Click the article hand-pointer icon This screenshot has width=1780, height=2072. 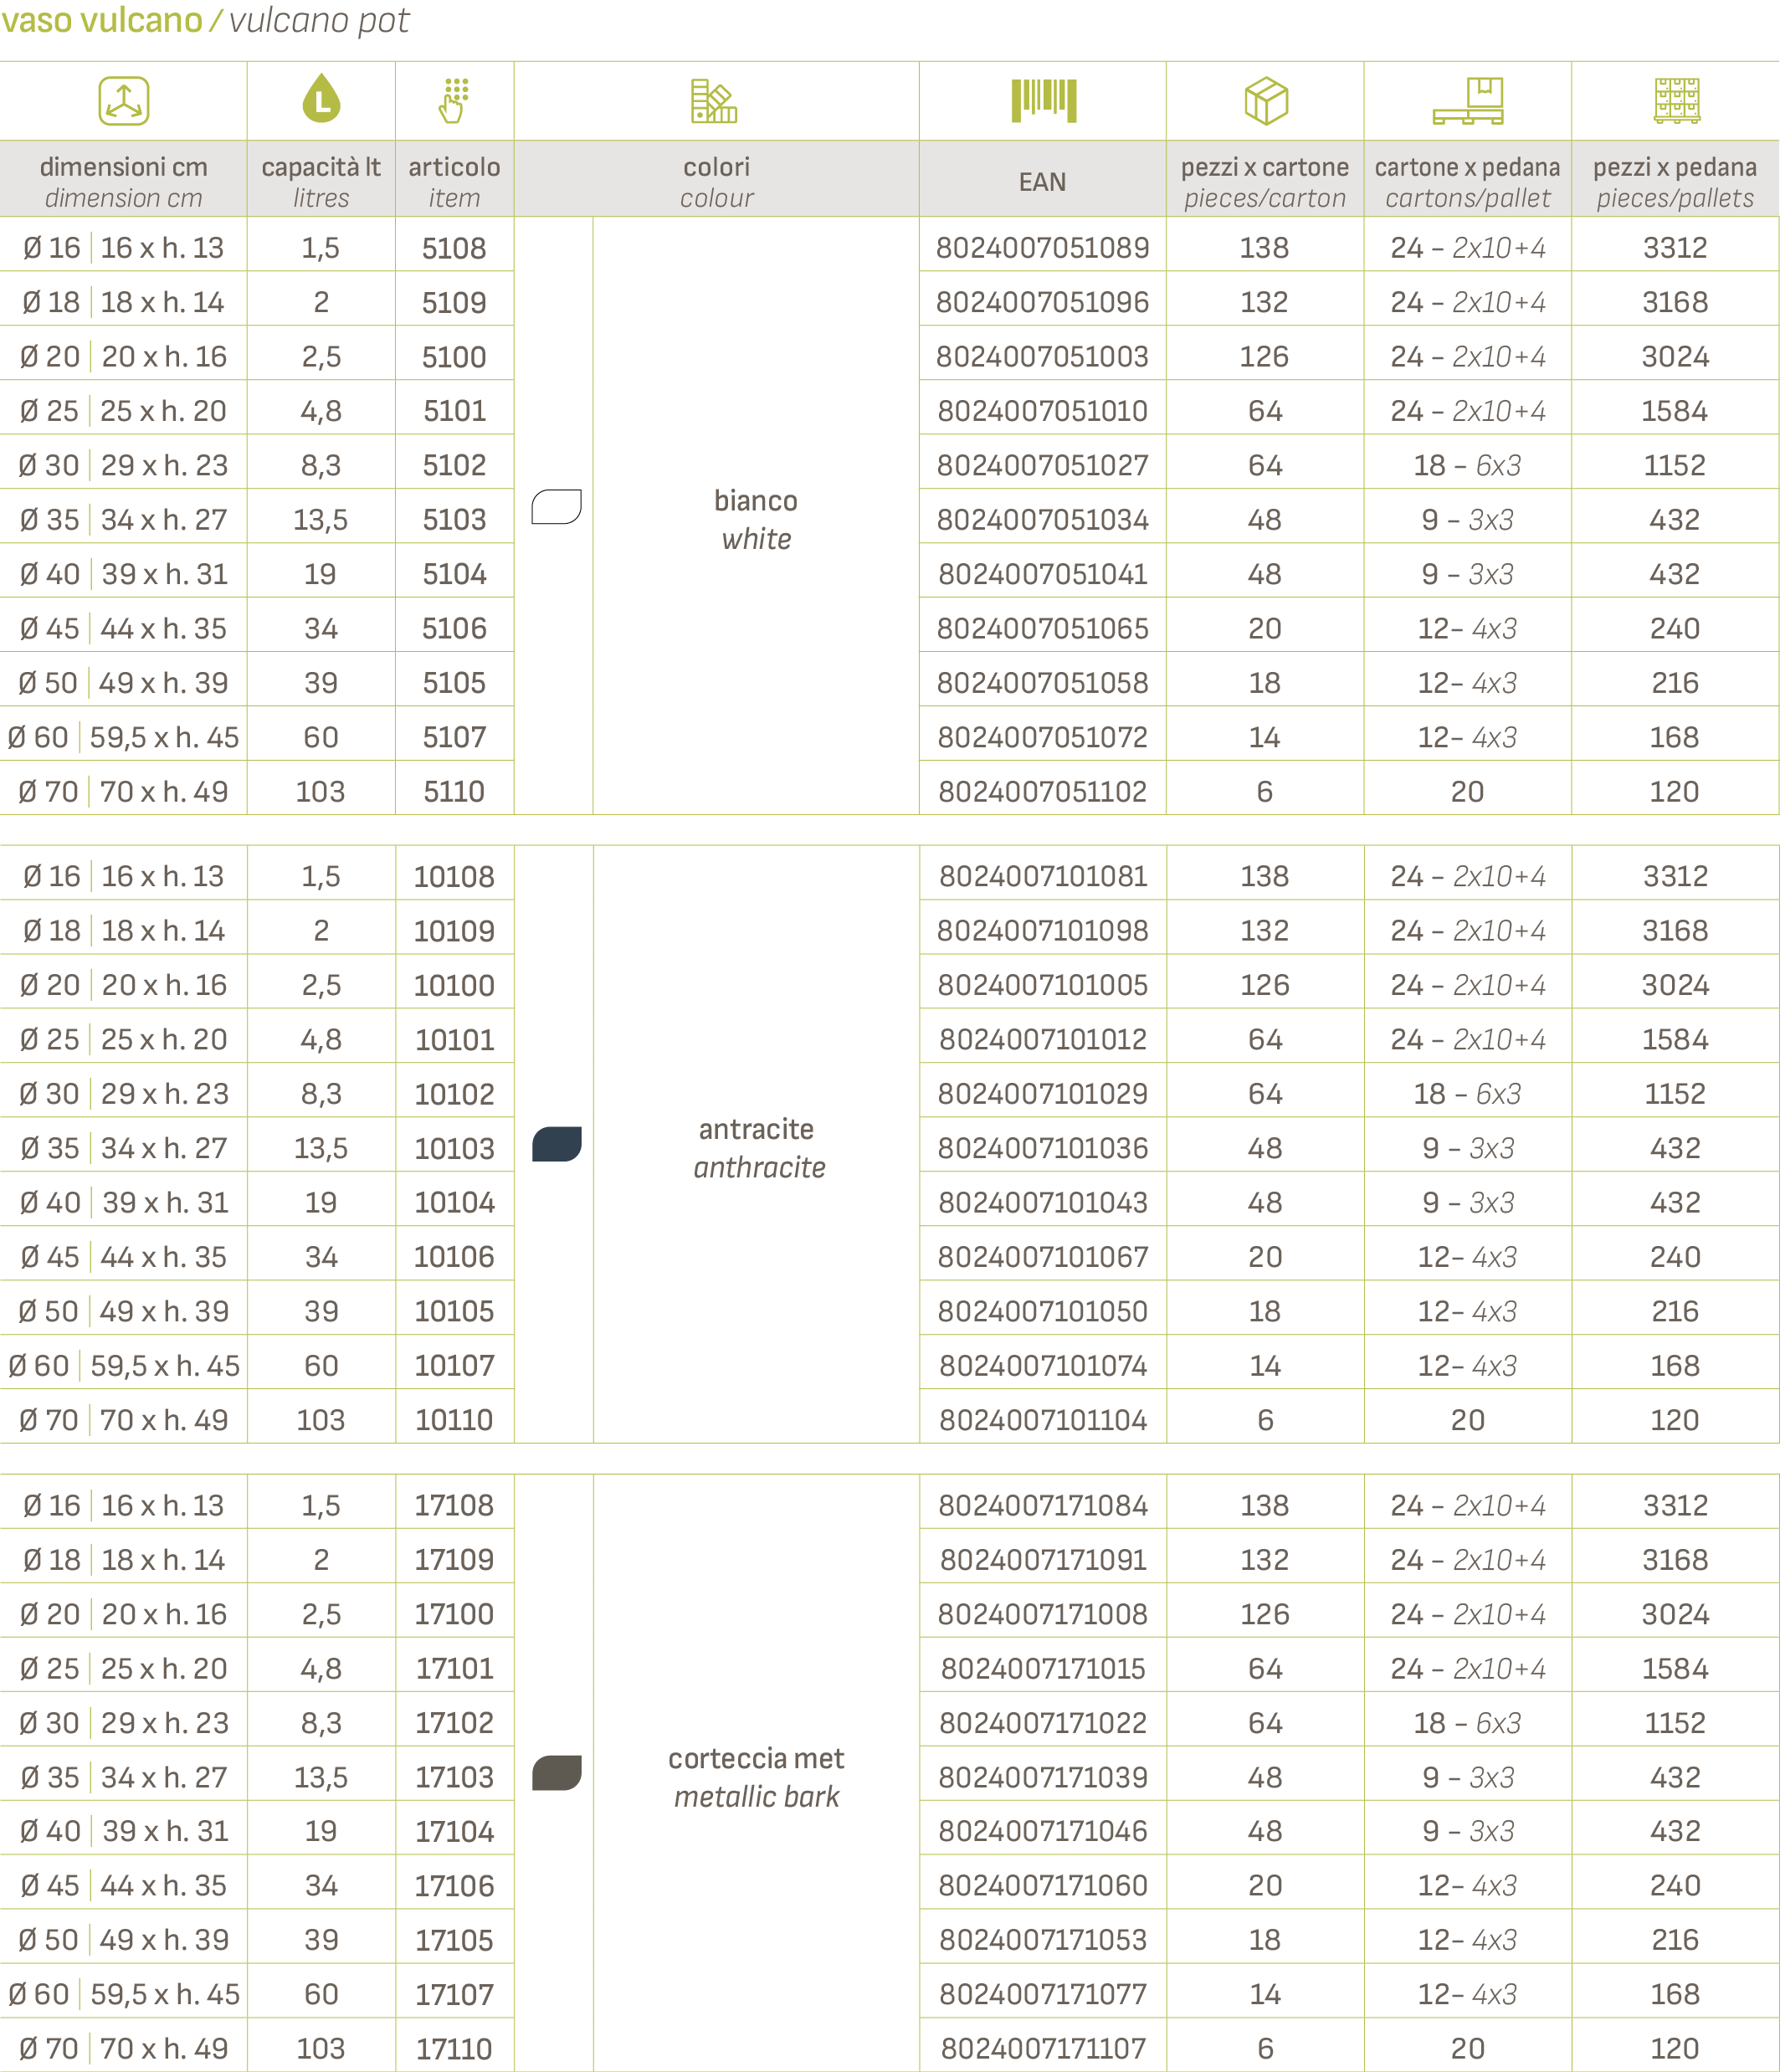pos(454,100)
